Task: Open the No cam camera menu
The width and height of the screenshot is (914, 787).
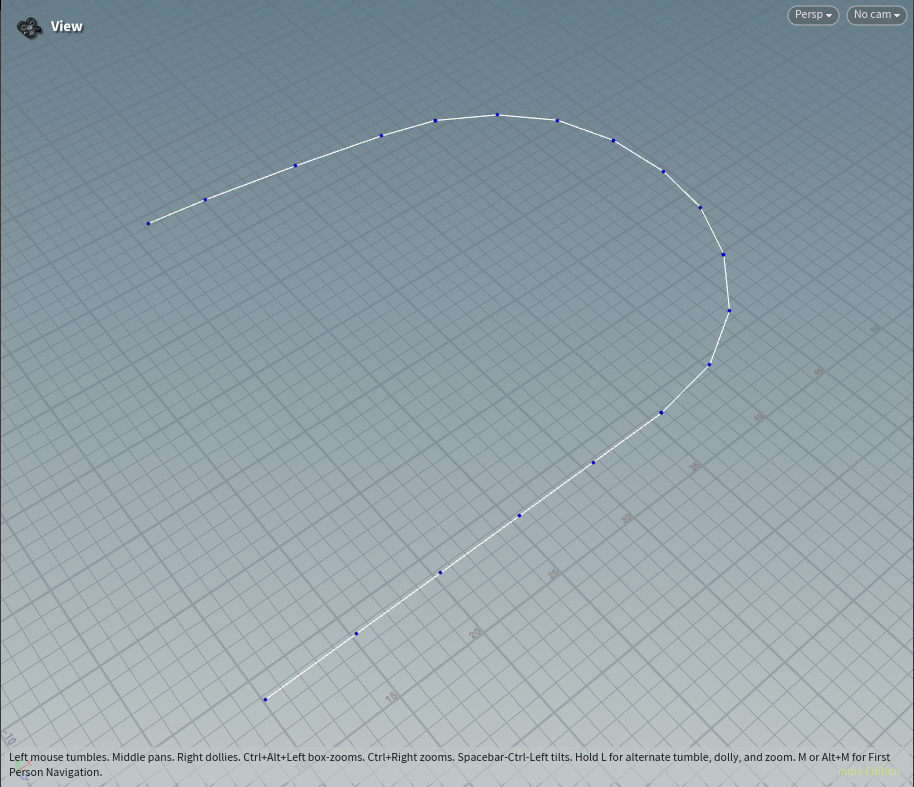Action: pos(876,15)
